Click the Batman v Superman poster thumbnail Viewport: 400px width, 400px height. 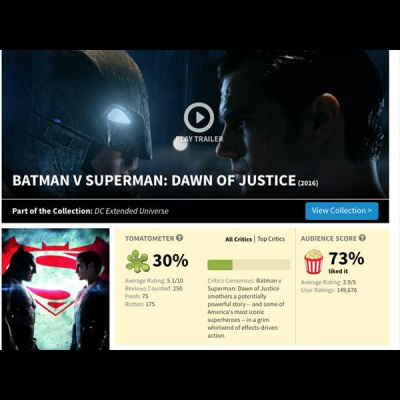(55, 289)
